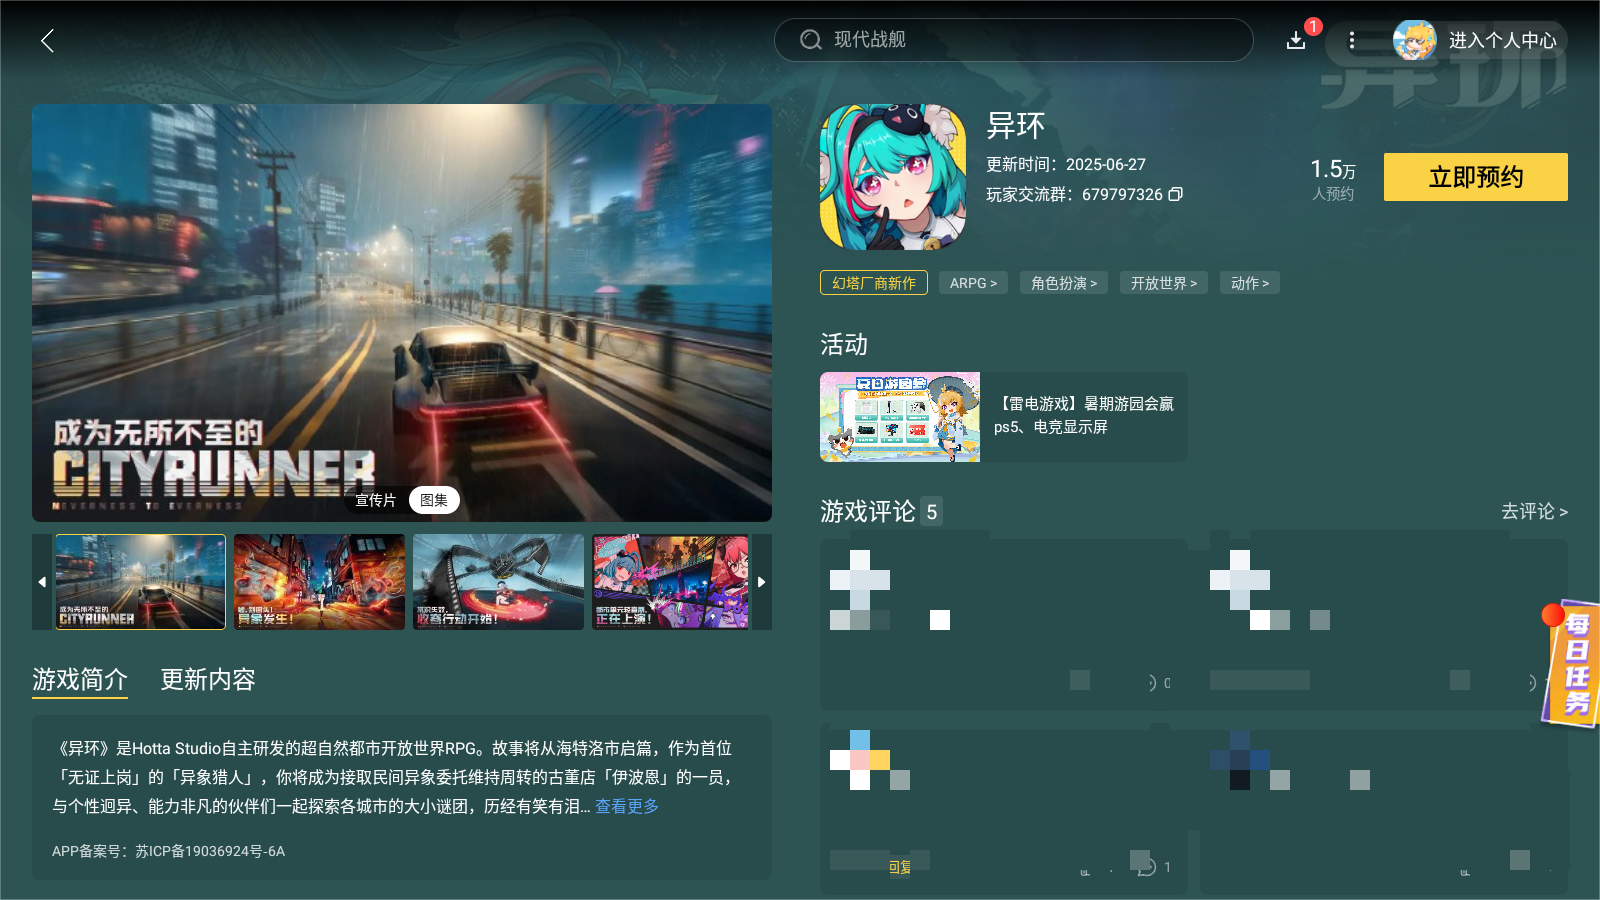The image size is (1600, 900).
Task: Expand the 开放世界 category tag
Action: click(x=1163, y=283)
